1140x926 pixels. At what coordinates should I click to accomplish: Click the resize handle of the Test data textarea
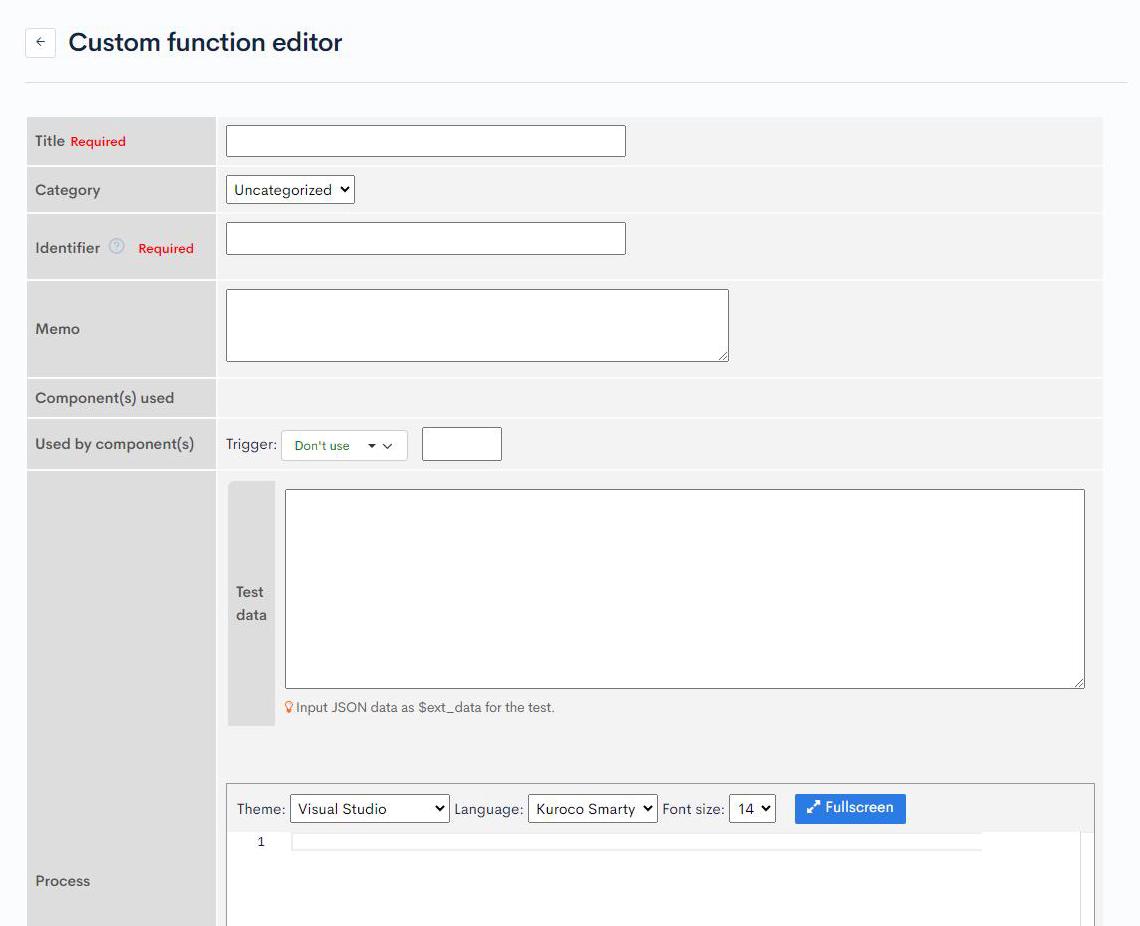point(1081,682)
